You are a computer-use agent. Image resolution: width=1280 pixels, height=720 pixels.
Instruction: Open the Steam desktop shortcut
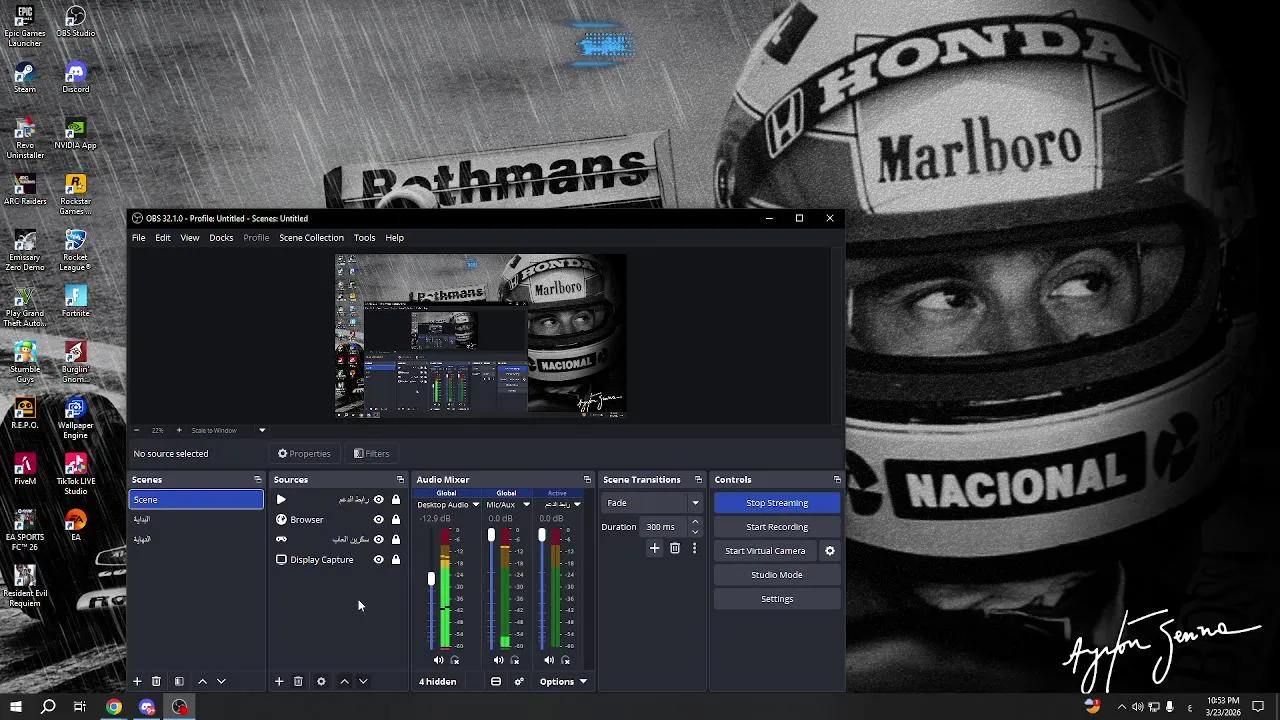tap(25, 77)
